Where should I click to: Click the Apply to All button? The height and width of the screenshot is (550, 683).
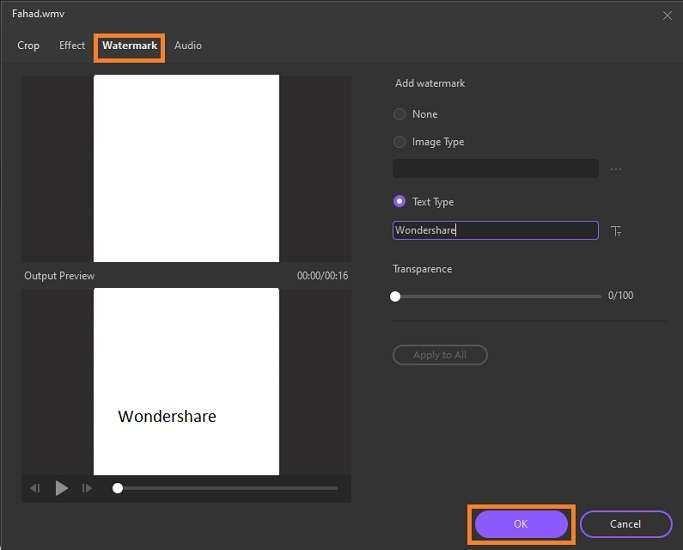point(440,355)
